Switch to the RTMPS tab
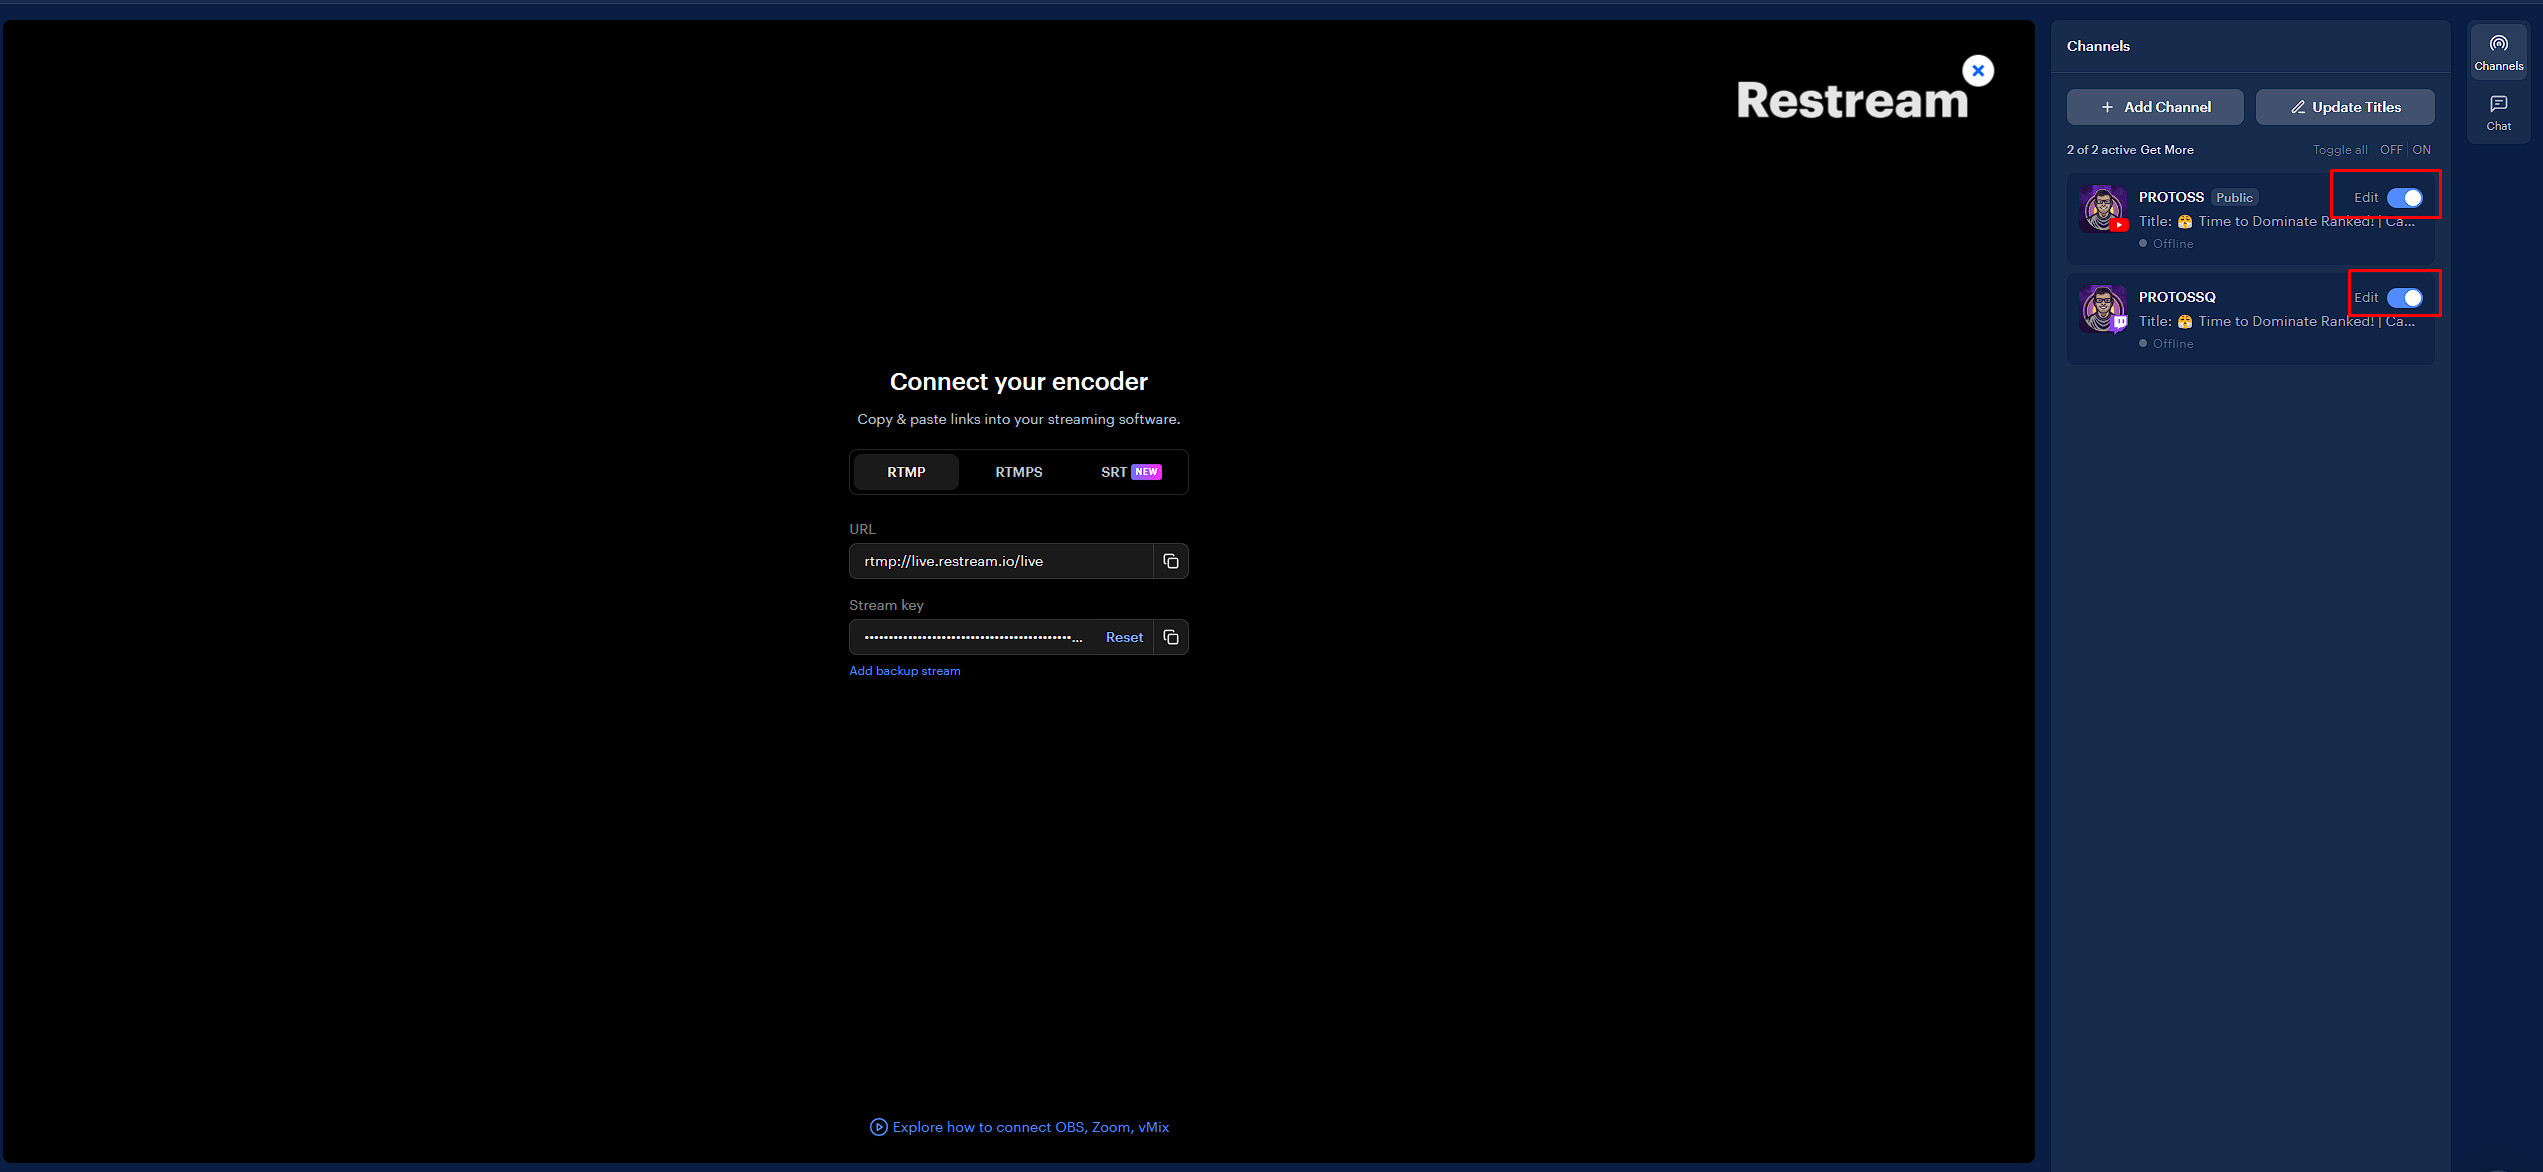The width and height of the screenshot is (2543, 1172). click(1018, 472)
